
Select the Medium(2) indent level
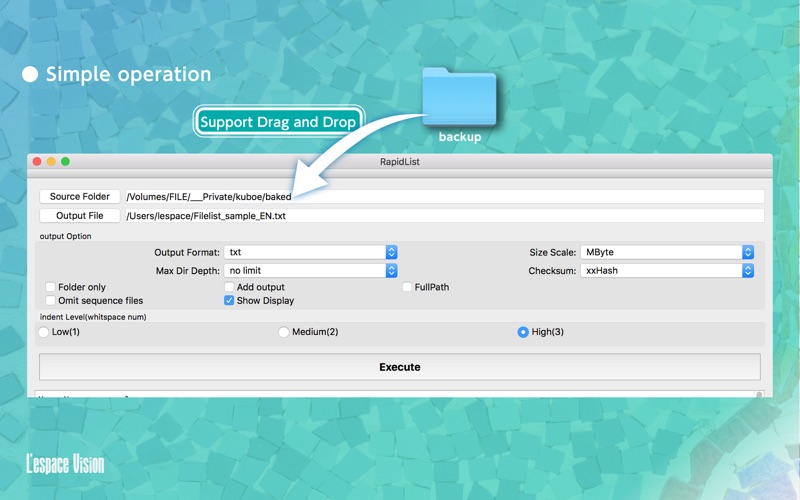pos(284,332)
